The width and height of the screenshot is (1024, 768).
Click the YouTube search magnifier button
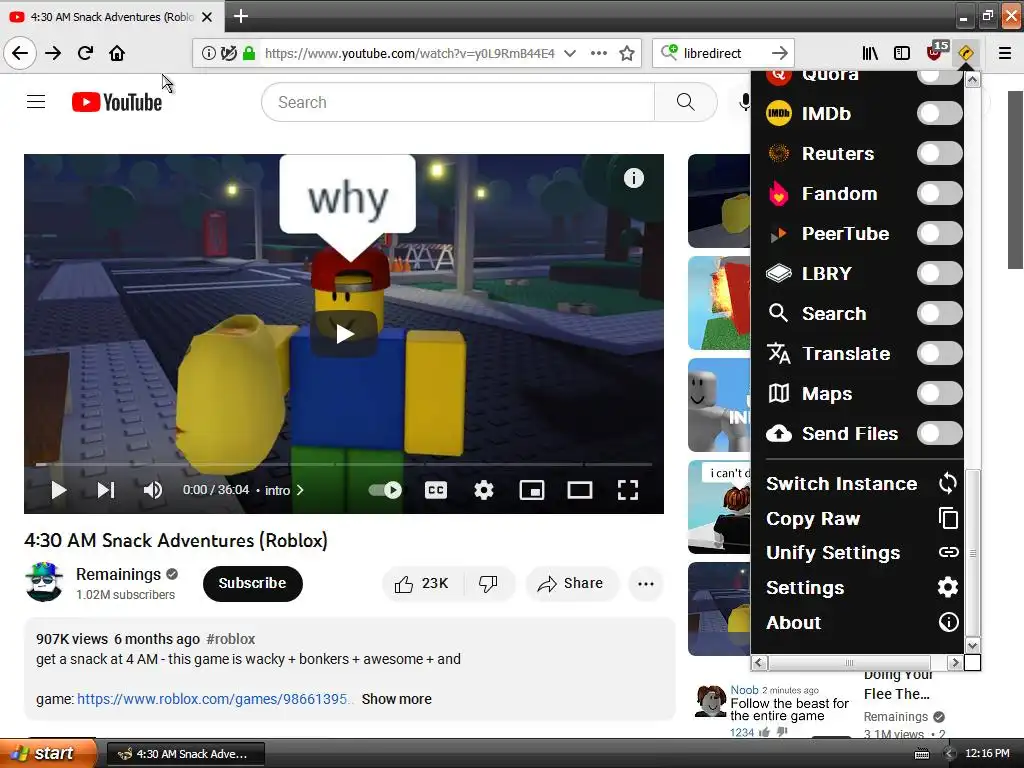686,102
